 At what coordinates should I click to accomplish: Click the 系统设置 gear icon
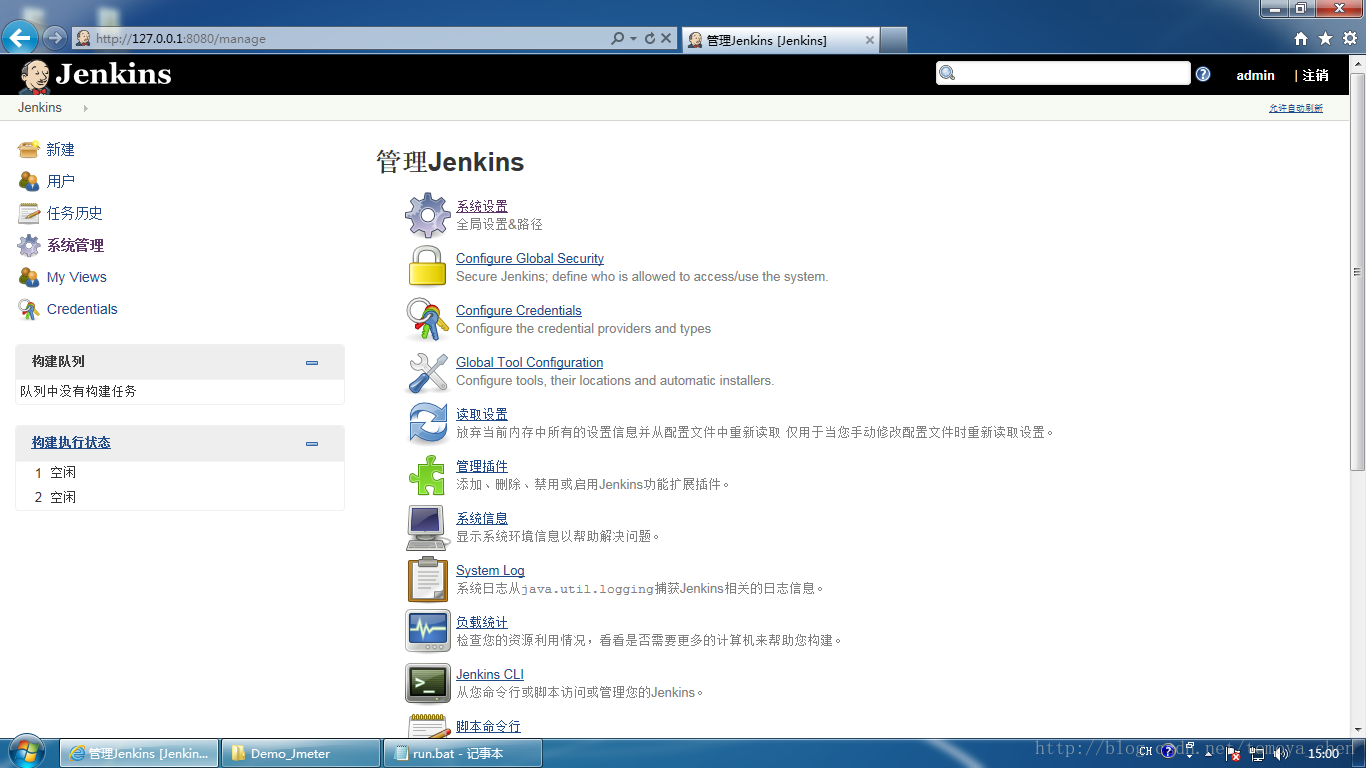pos(428,215)
